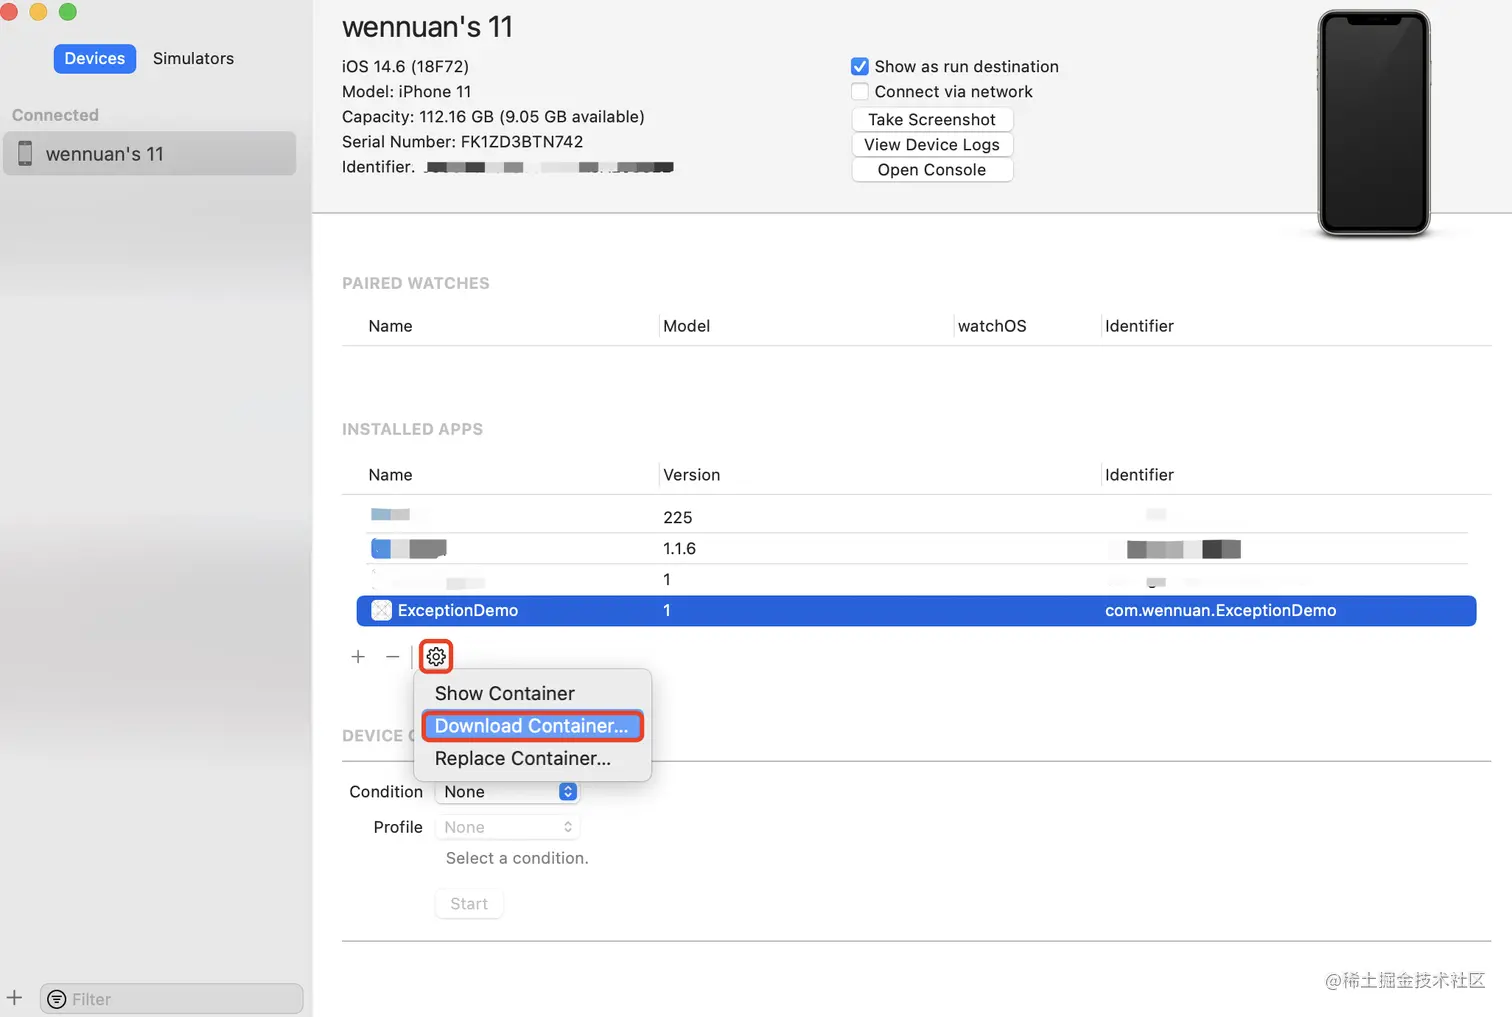This screenshot has width=1512, height=1017.
Task: Click the version 1.1.6 cell
Action: pos(679,548)
